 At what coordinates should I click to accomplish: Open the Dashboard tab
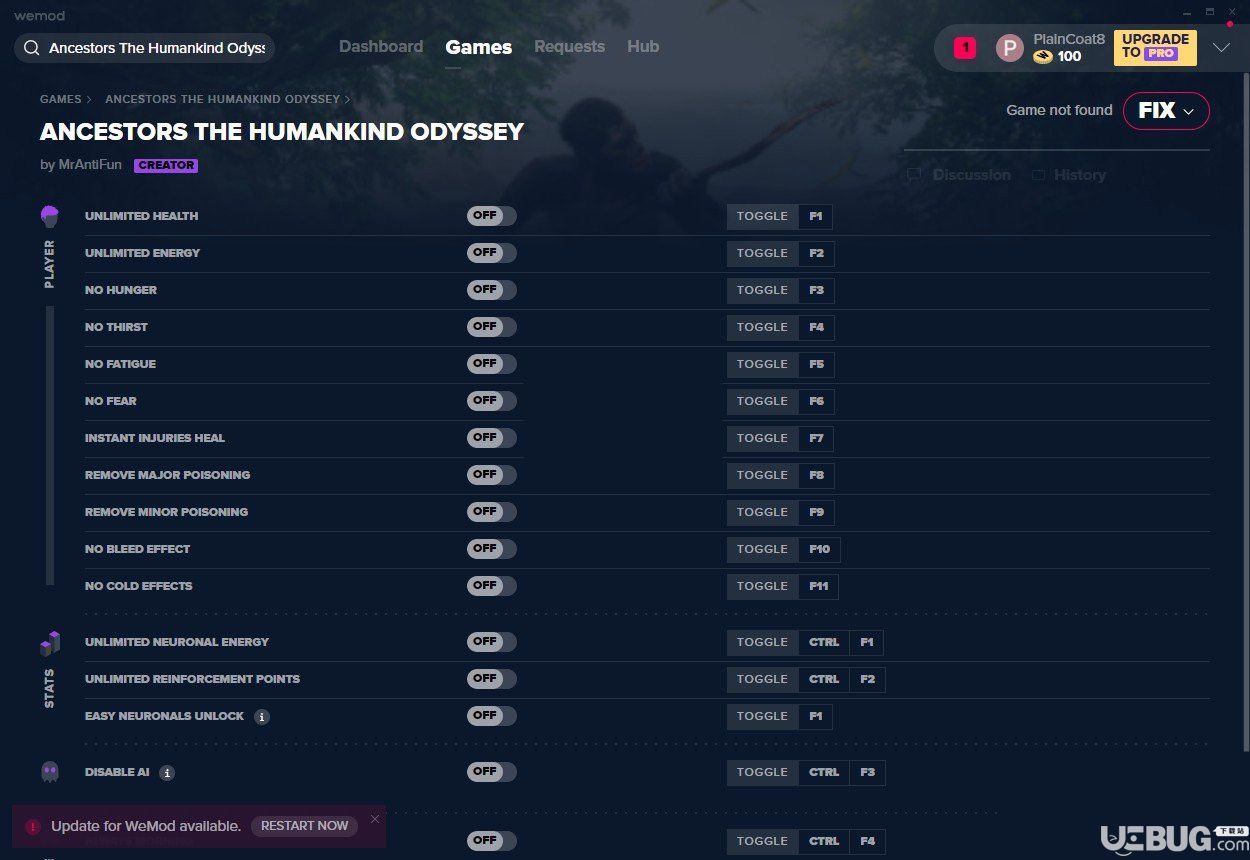381,47
